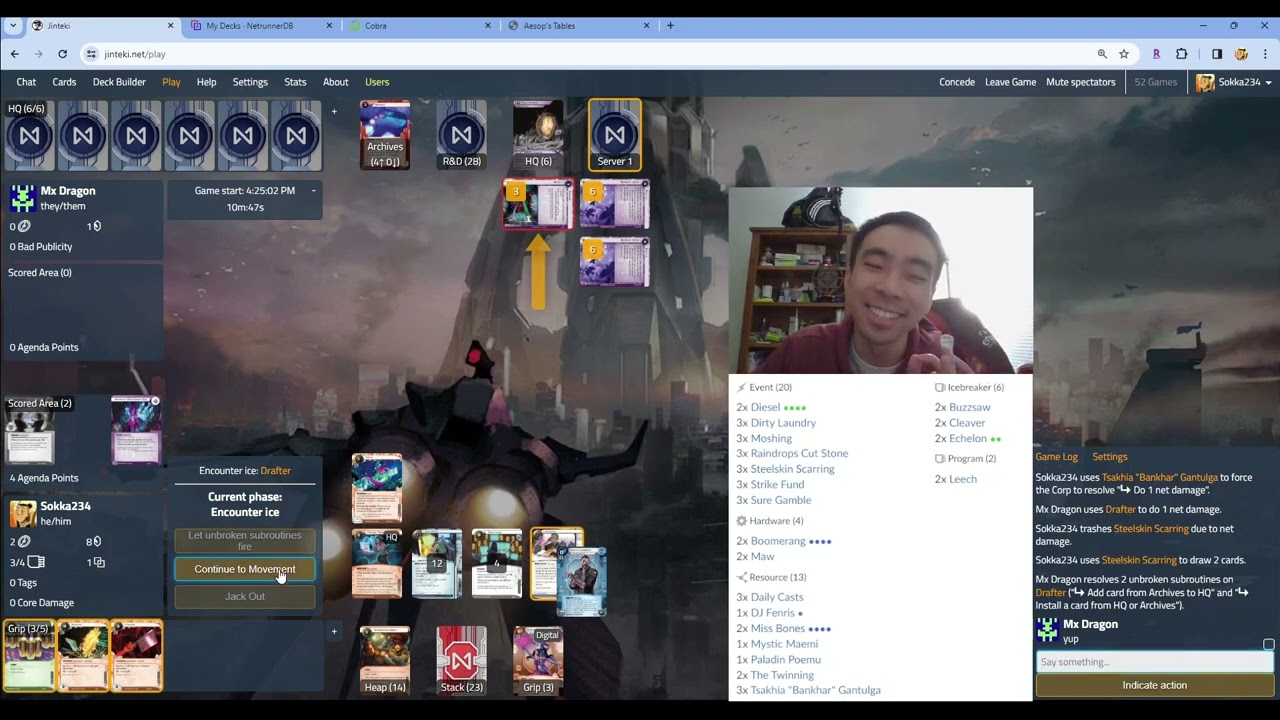
Task: Select the HQ (6) identity card
Action: pos(538,134)
